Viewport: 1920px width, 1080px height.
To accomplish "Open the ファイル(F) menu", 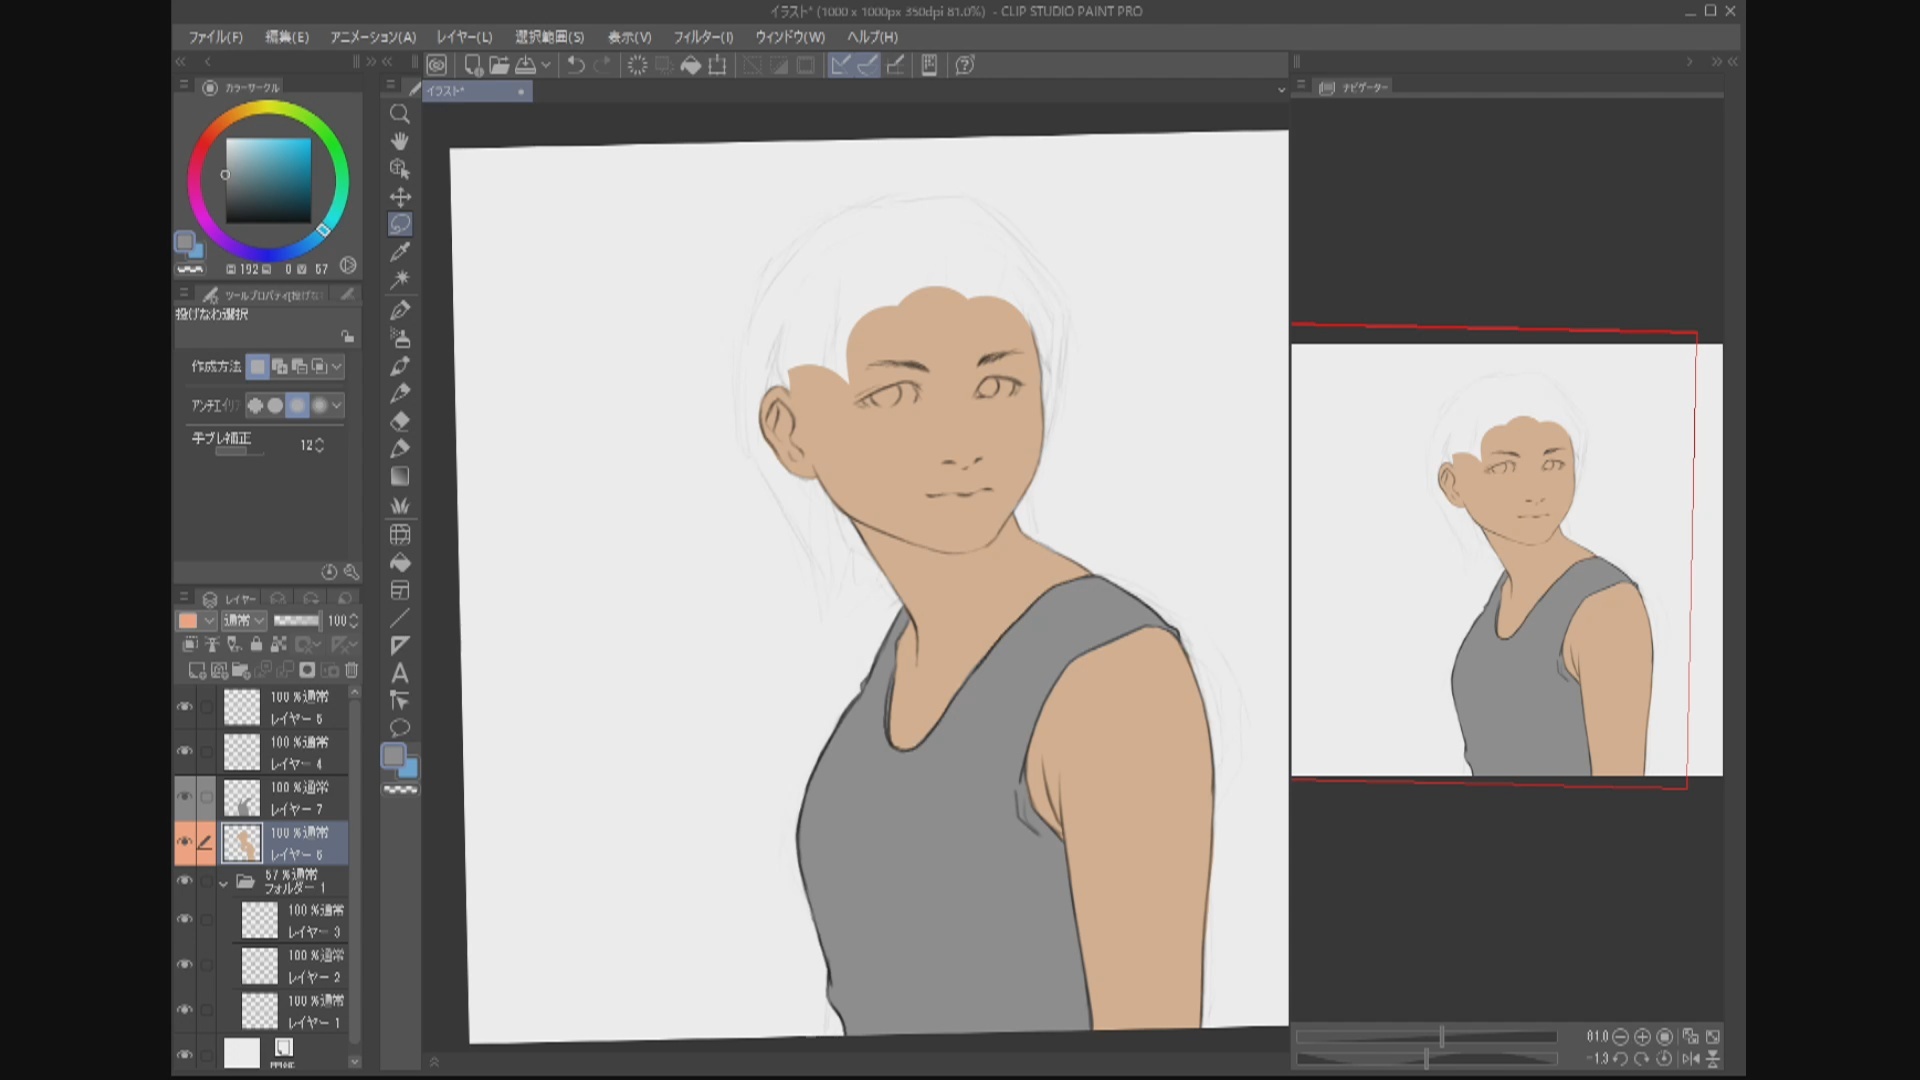I will (215, 37).
